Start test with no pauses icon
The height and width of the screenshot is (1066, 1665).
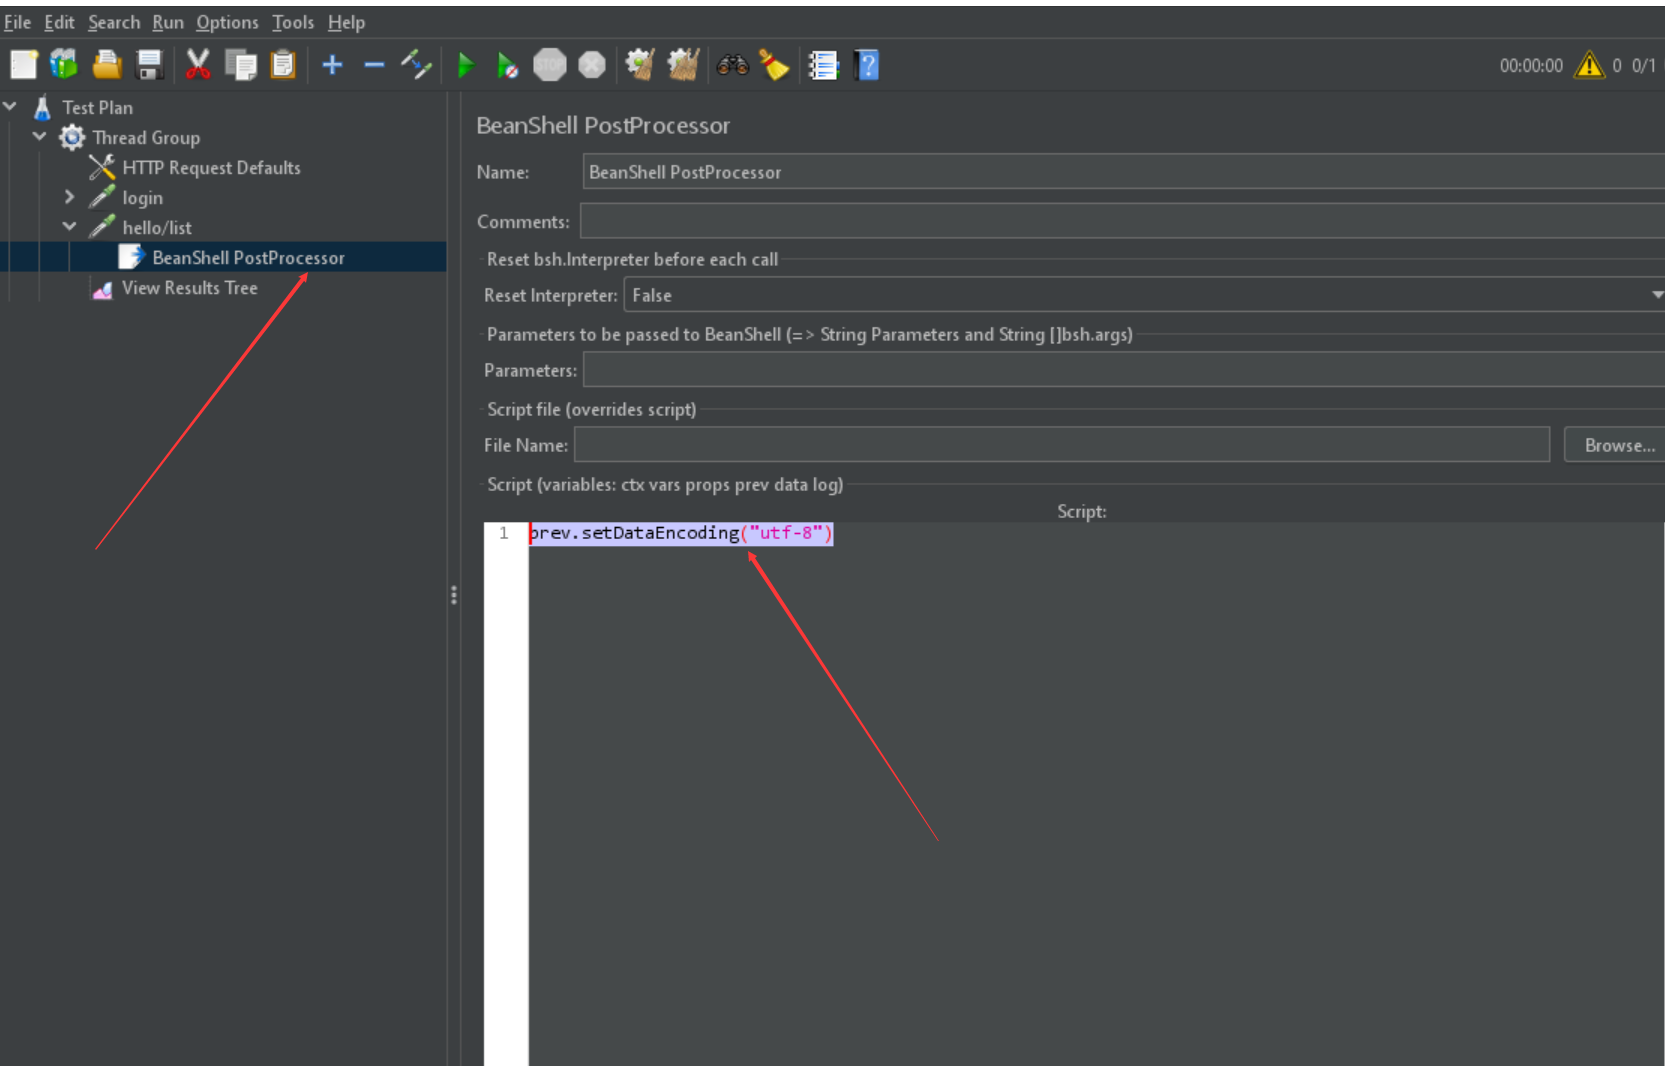[x=507, y=66]
